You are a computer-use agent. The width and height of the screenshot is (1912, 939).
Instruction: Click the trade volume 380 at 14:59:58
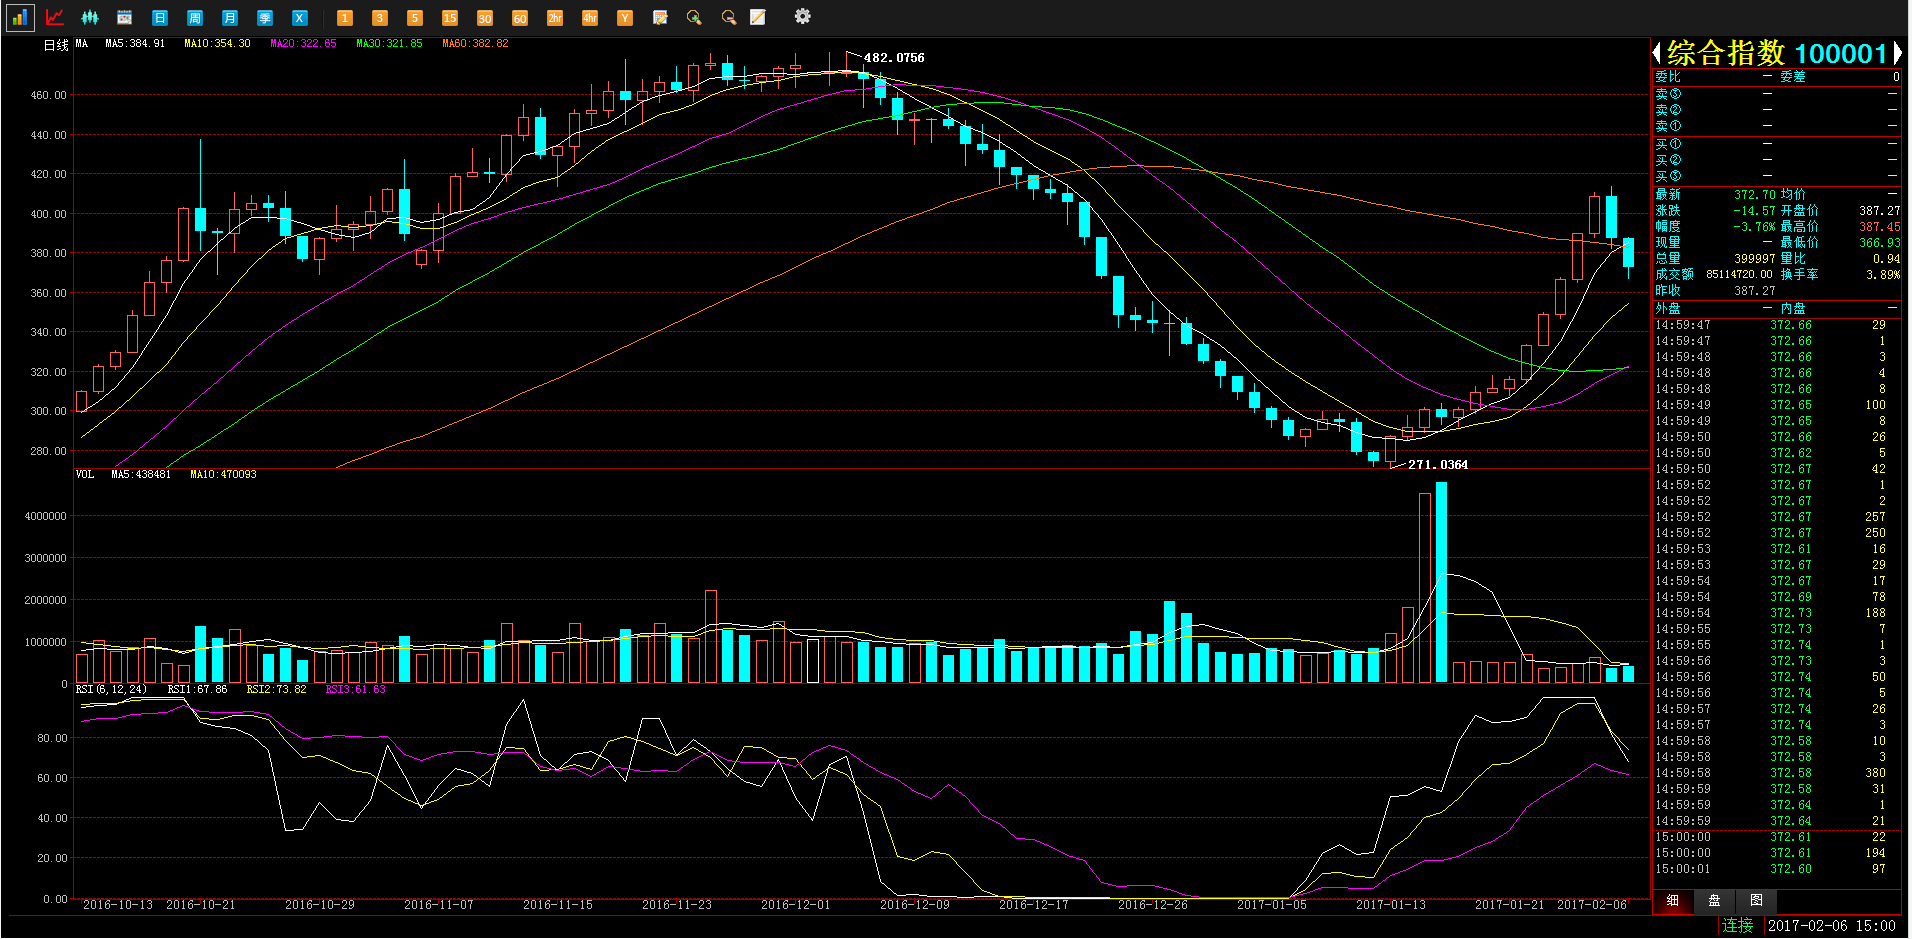1875,773
